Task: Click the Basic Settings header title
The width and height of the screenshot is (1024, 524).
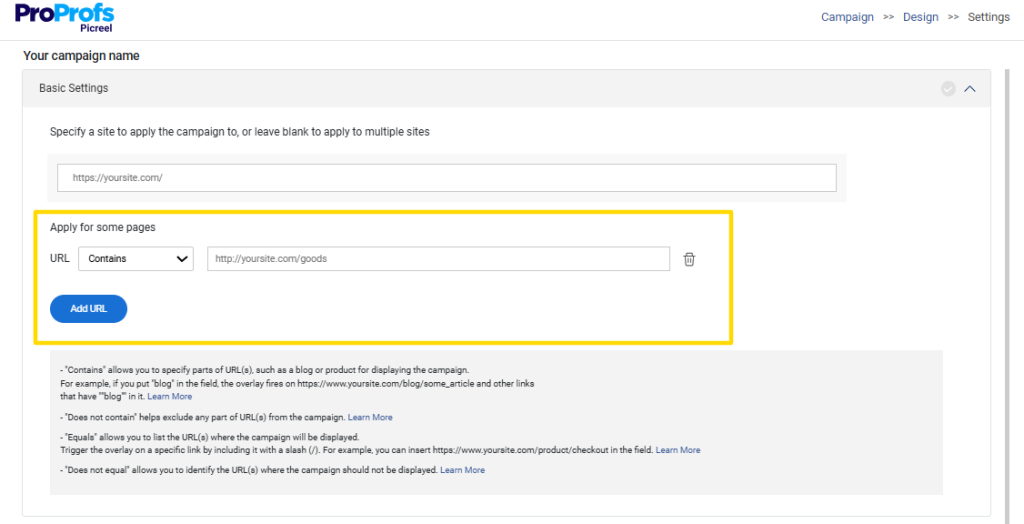Action: click(74, 88)
